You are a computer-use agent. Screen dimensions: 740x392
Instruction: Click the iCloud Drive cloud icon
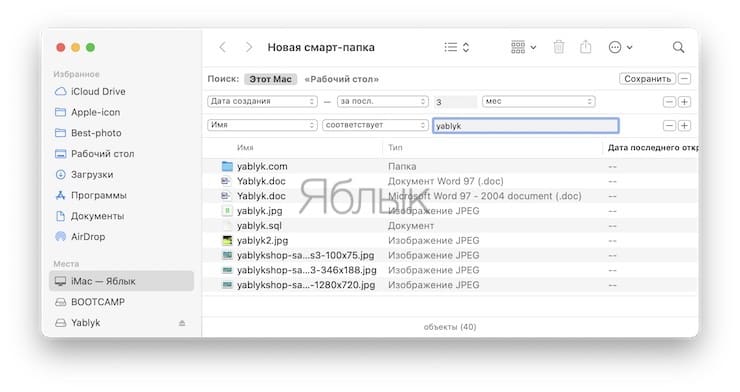click(60, 92)
